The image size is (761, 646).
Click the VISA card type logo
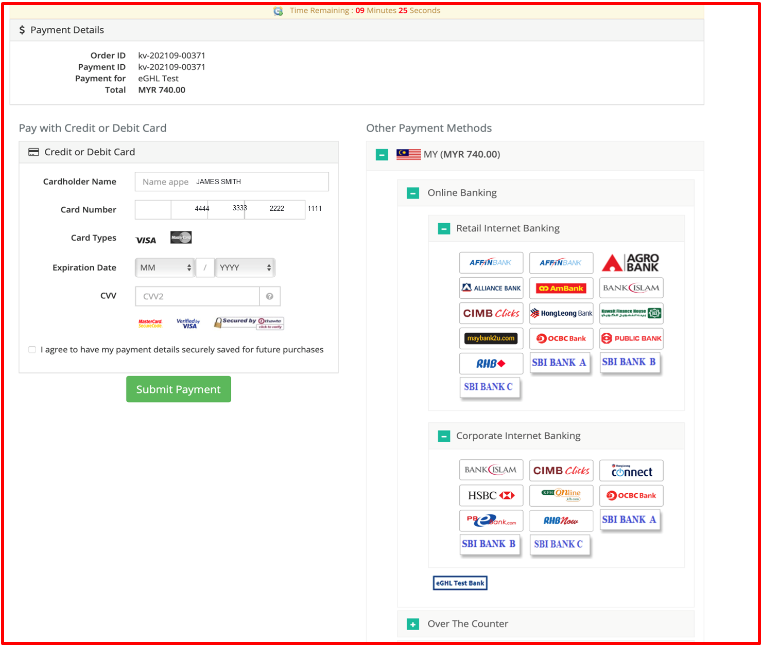[146, 240]
